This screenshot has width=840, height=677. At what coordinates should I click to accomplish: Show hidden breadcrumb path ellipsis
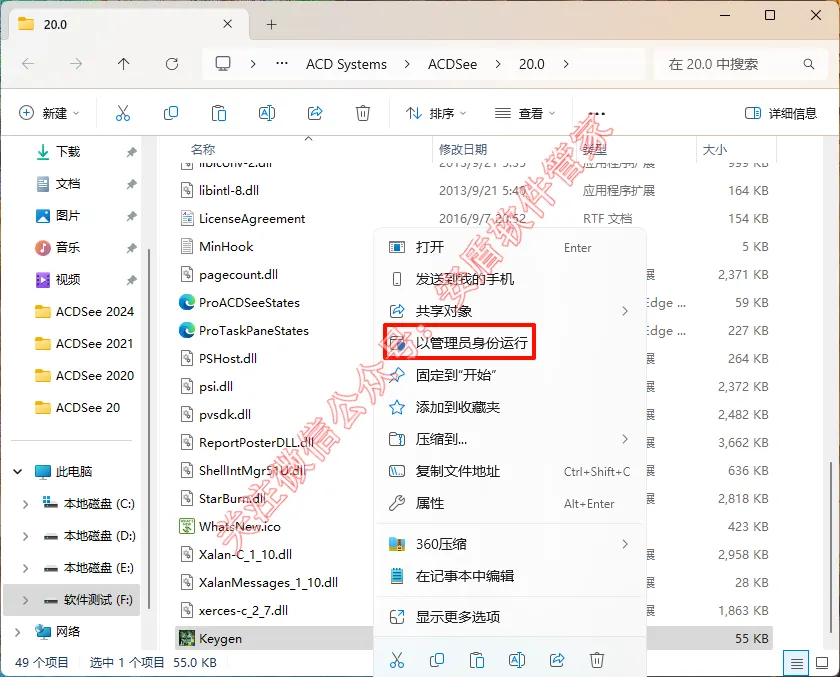[x=282, y=64]
